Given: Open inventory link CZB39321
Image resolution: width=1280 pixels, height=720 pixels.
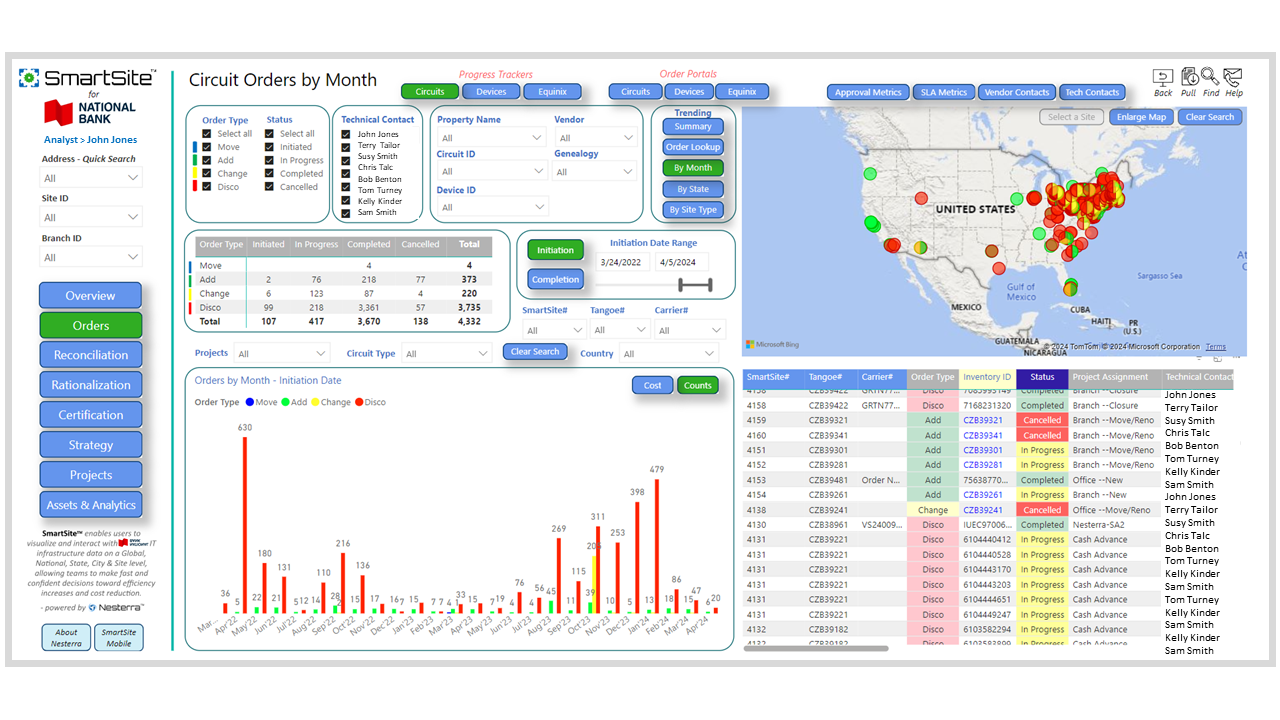Looking at the screenshot, I should click(982, 420).
